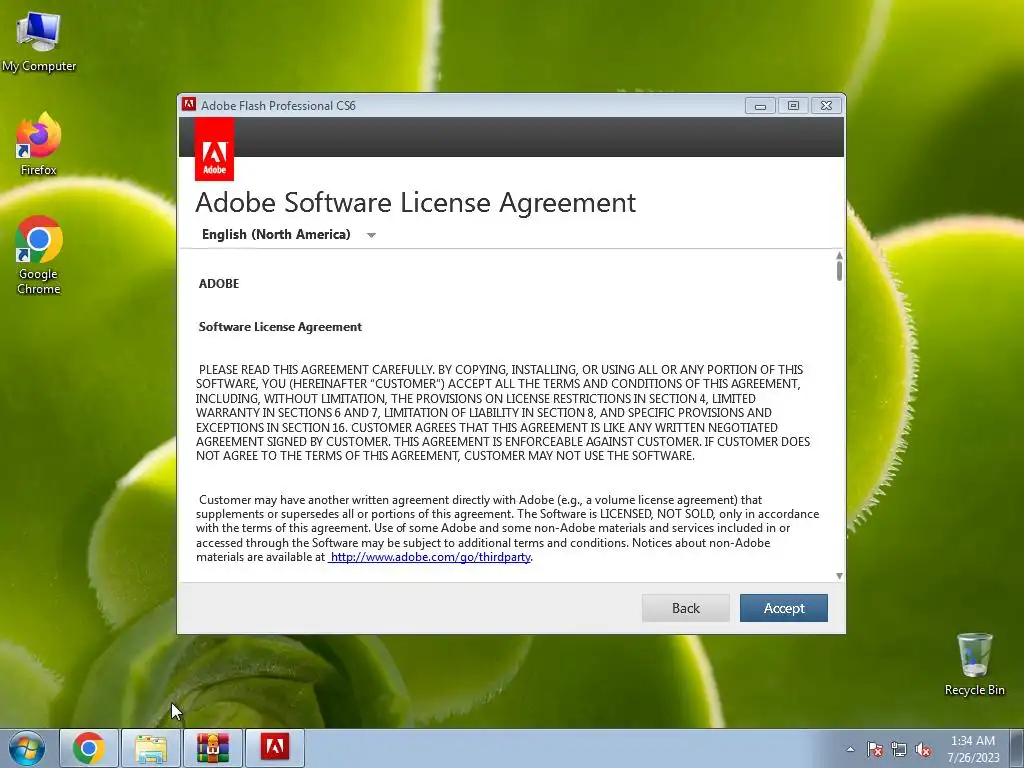Click Chrome in the taskbar
1024x768 pixels.
pyautogui.click(x=89, y=748)
